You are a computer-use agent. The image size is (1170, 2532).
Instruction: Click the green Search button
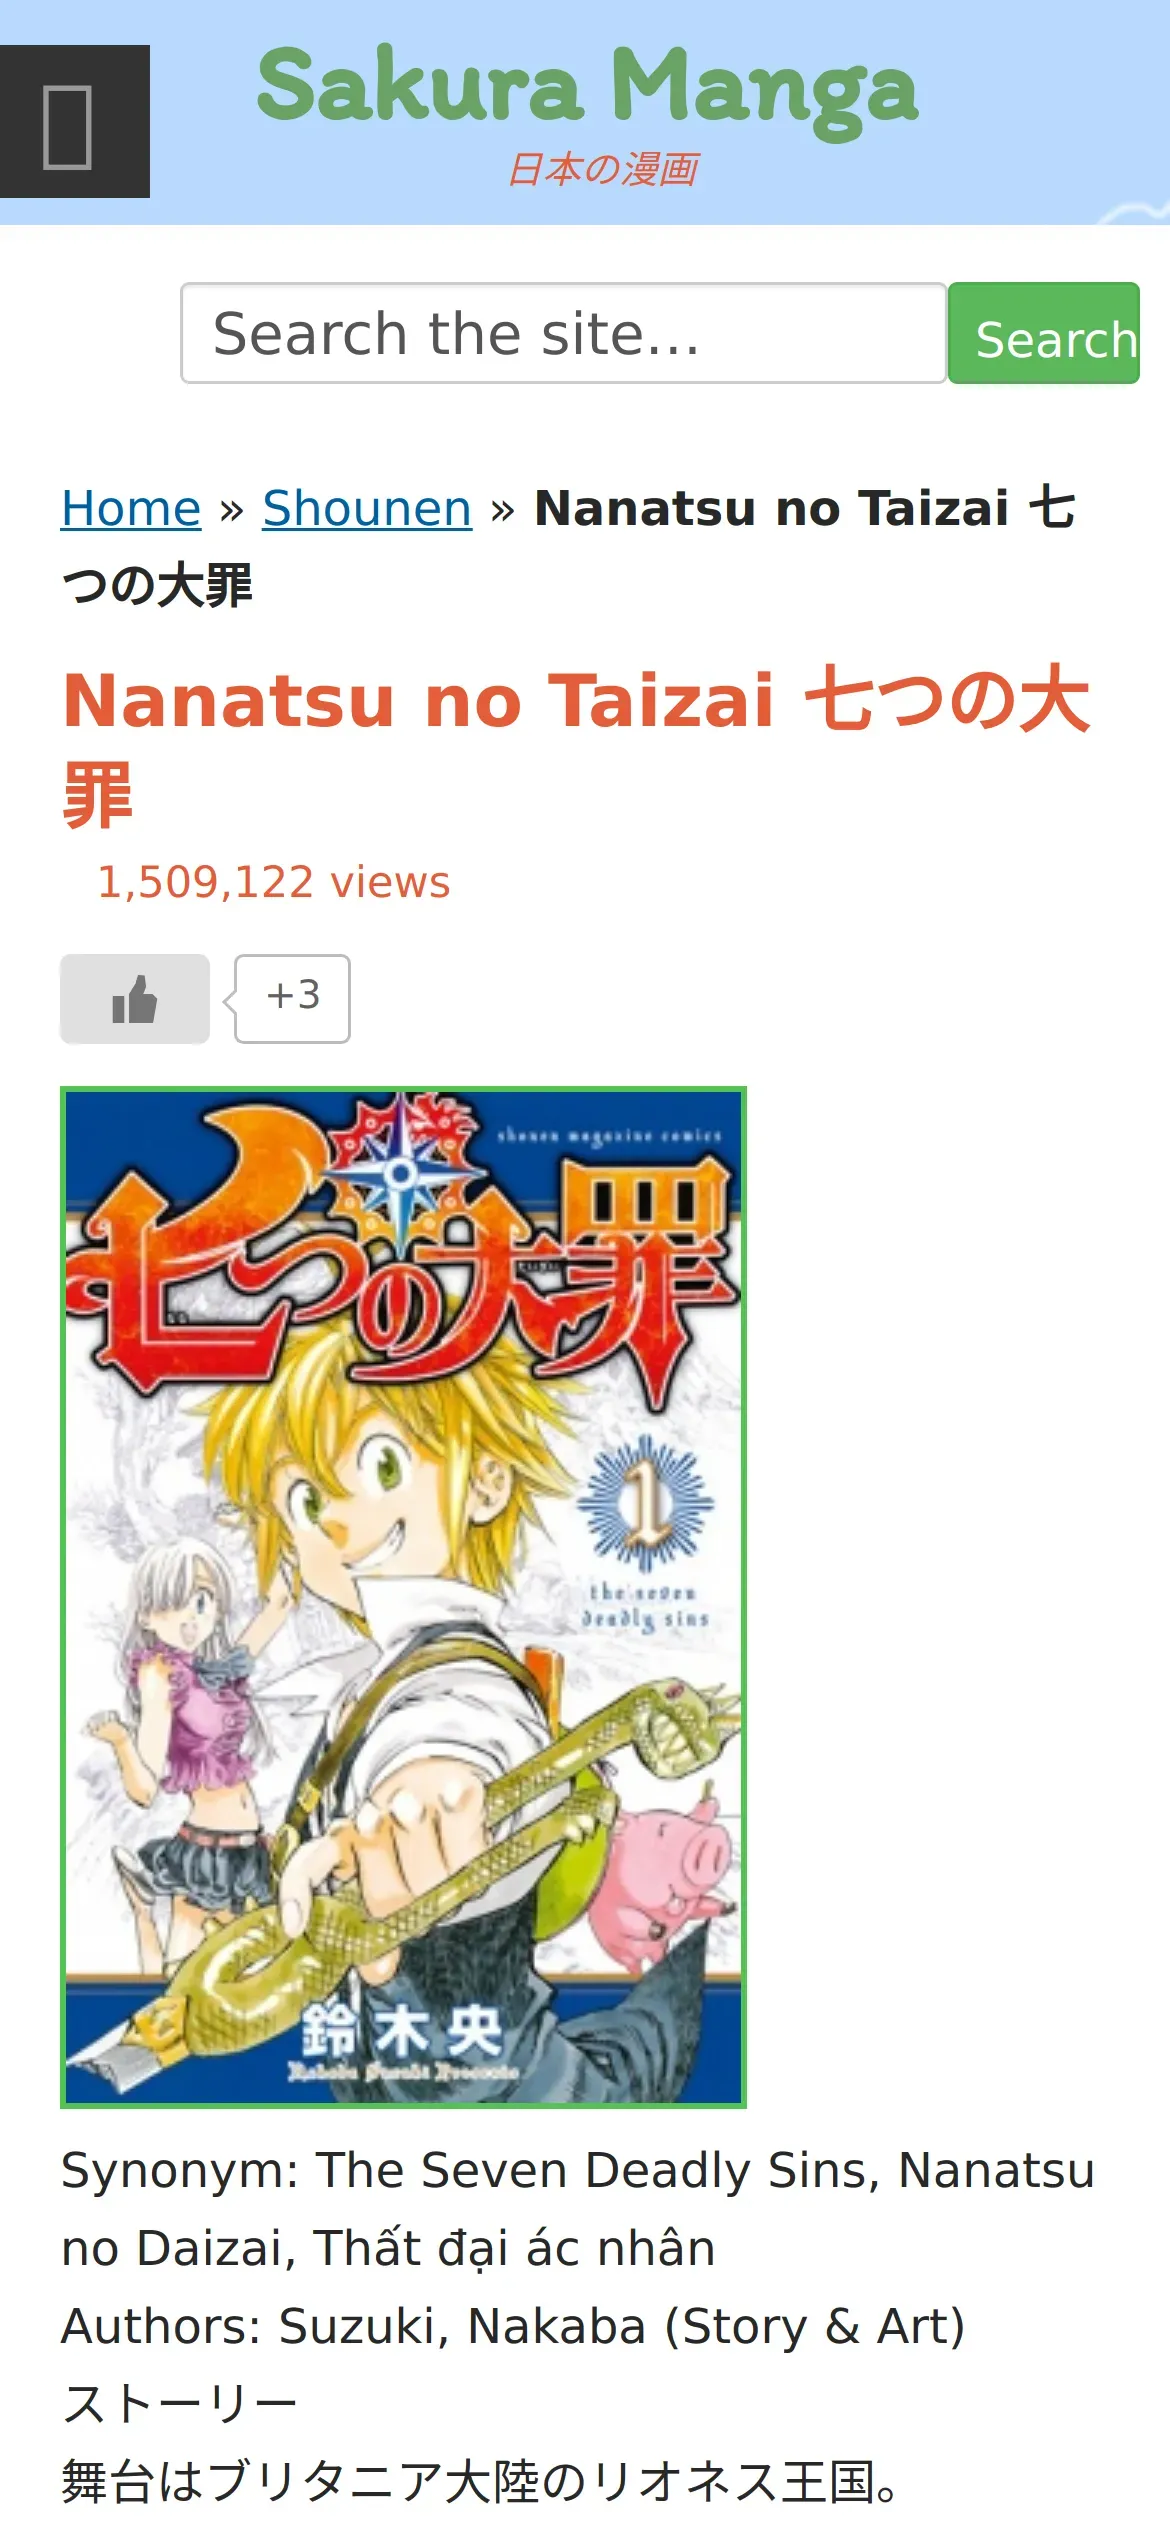1044,333
